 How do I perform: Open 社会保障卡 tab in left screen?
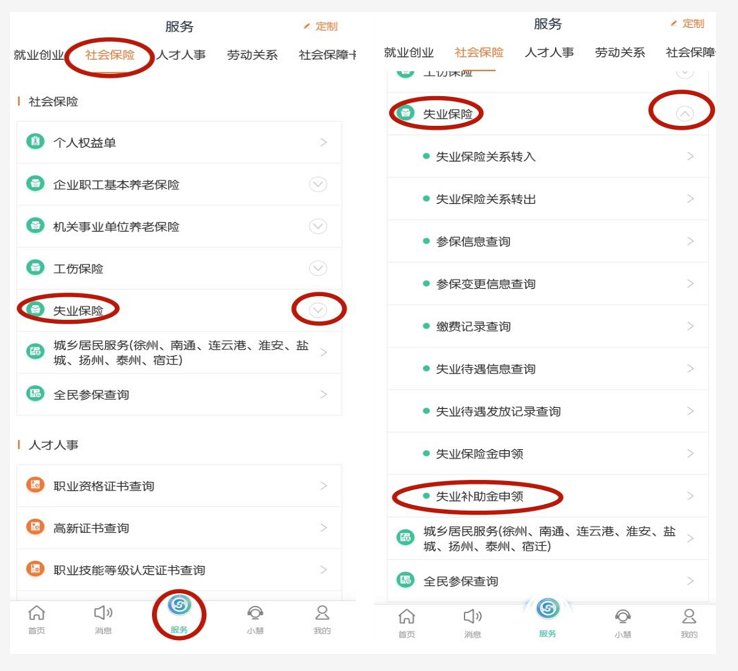327,55
